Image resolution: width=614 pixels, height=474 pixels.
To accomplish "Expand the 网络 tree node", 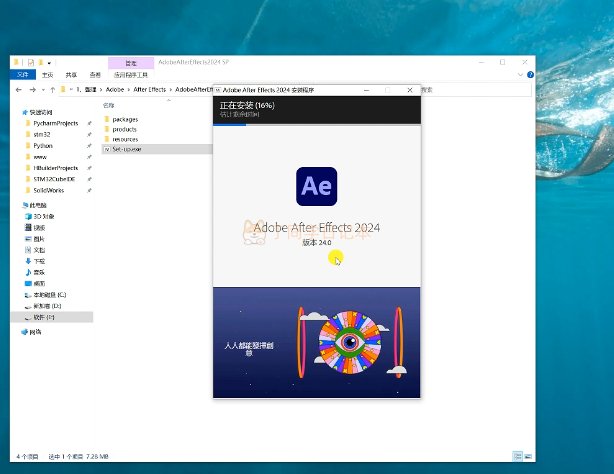I will coord(17,331).
